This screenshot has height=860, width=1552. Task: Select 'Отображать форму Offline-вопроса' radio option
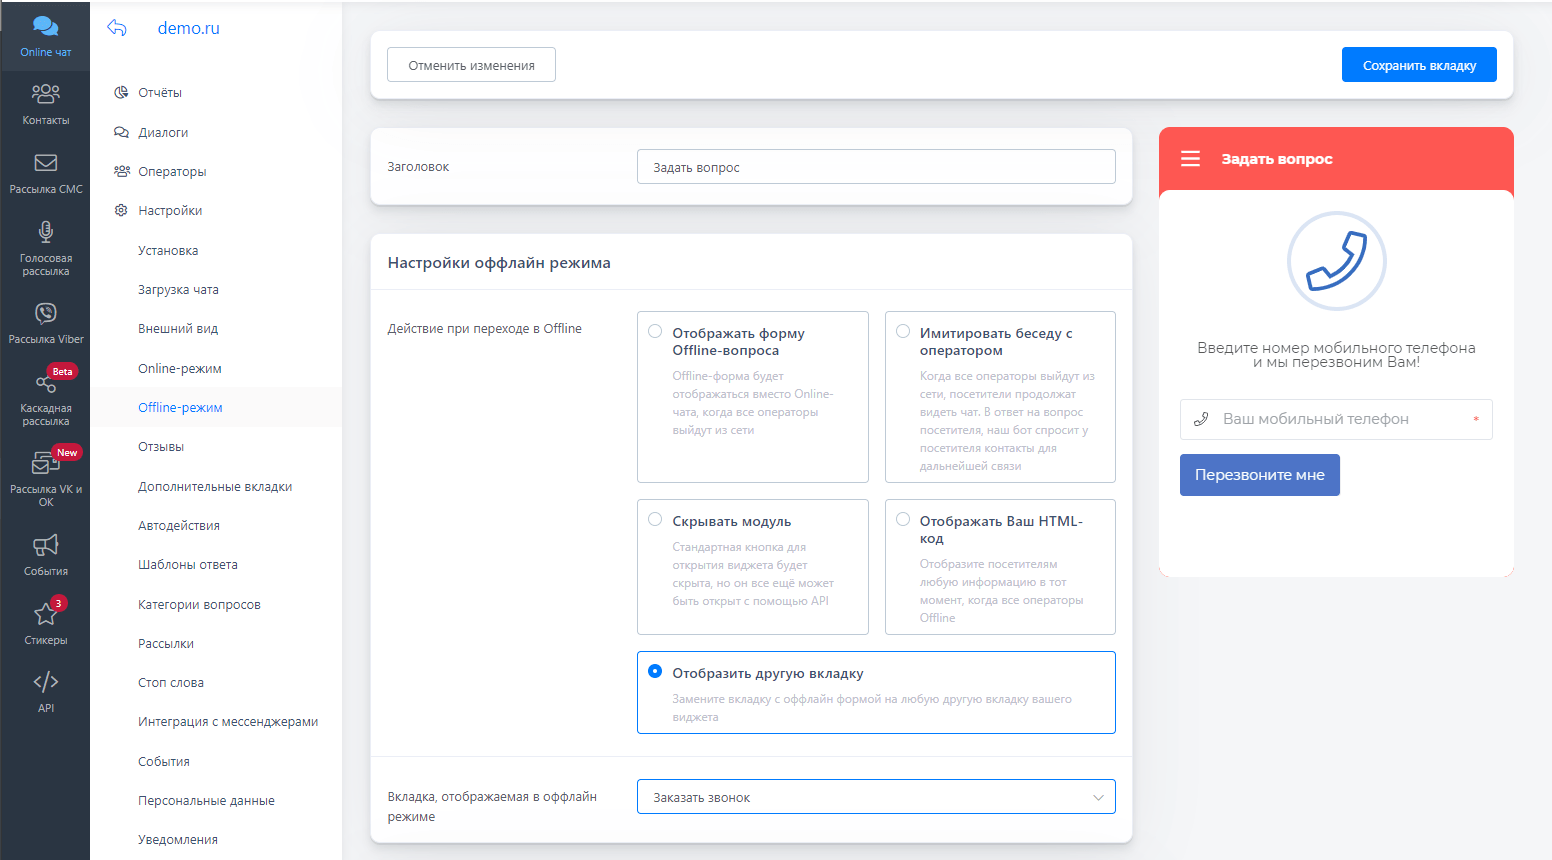655,332
